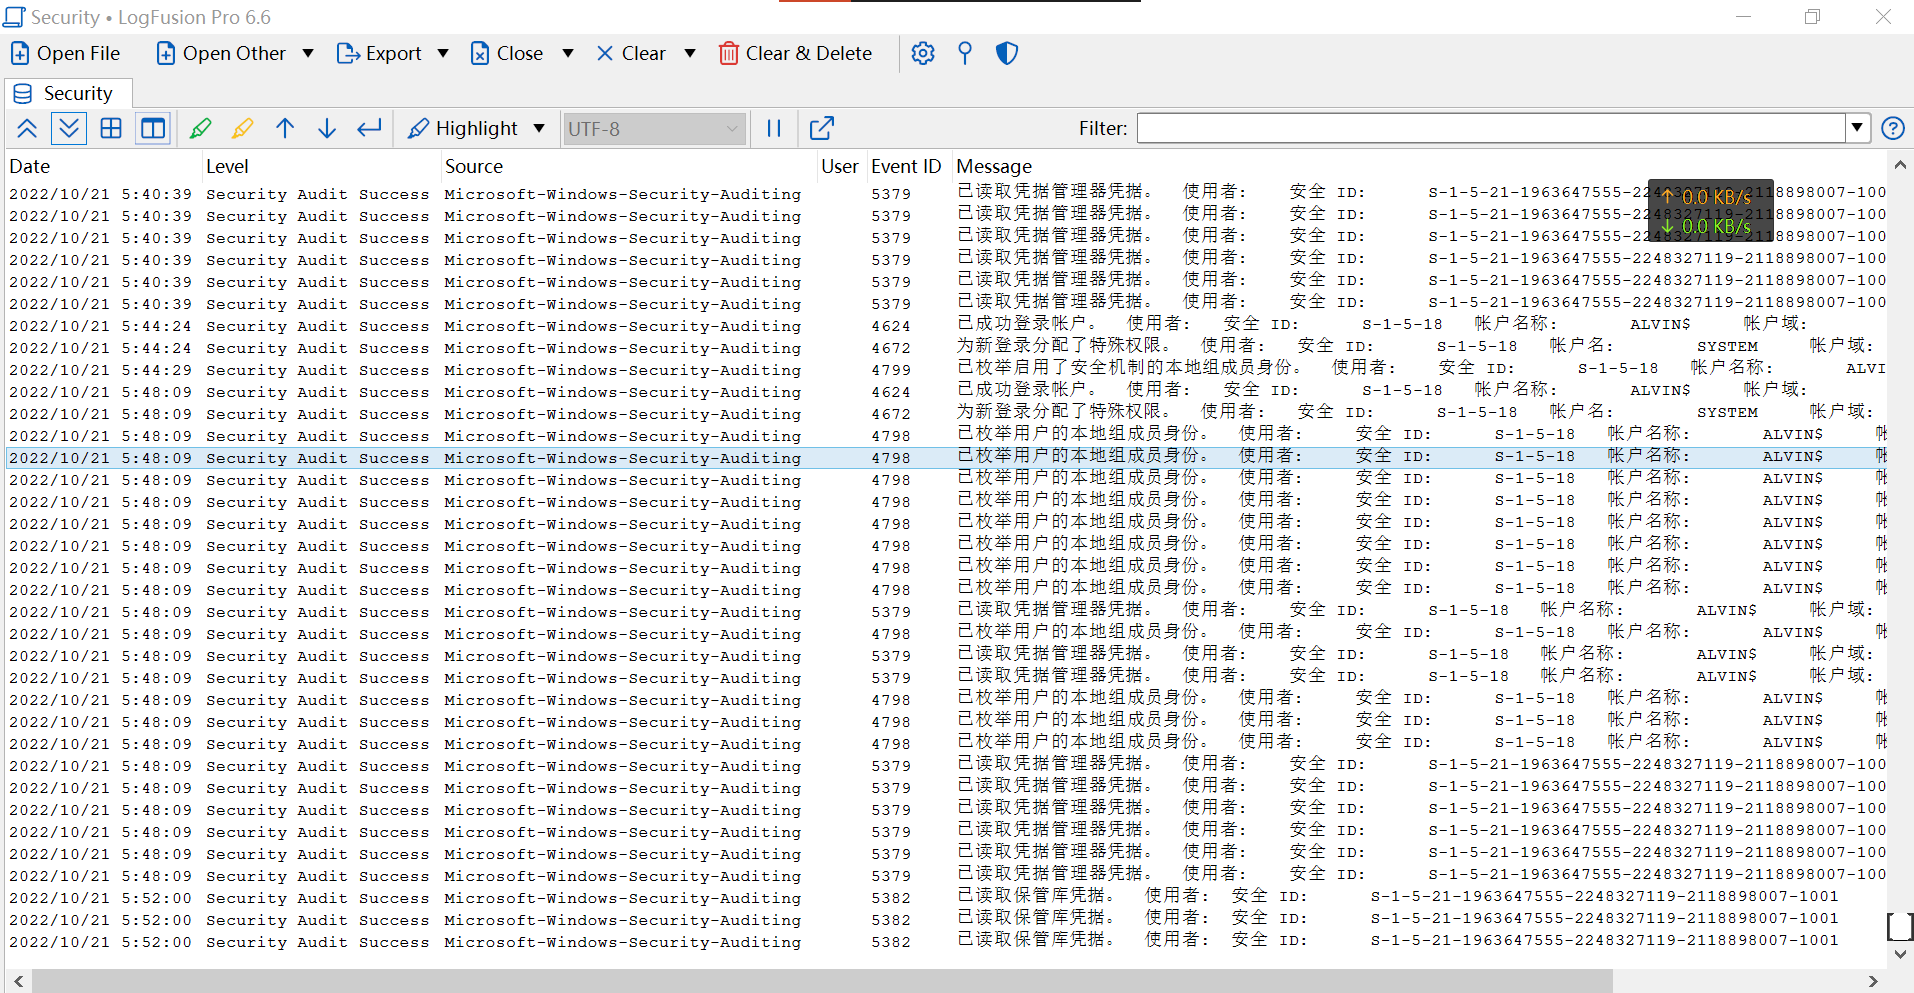Click into the Filter input field

point(1491,128)
